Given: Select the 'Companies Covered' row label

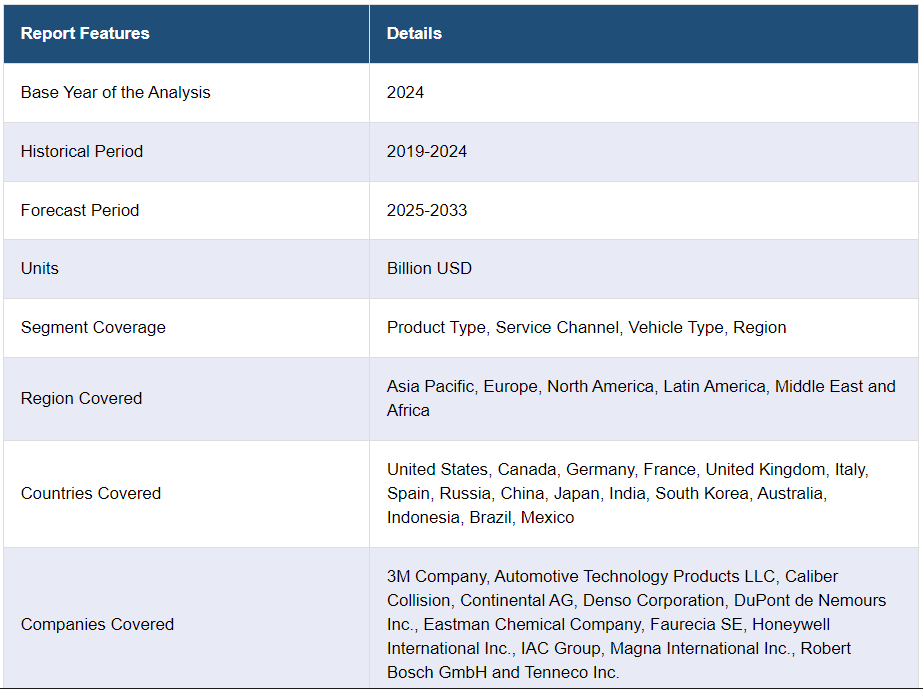Looking at the screenshot, I should 97,624.
